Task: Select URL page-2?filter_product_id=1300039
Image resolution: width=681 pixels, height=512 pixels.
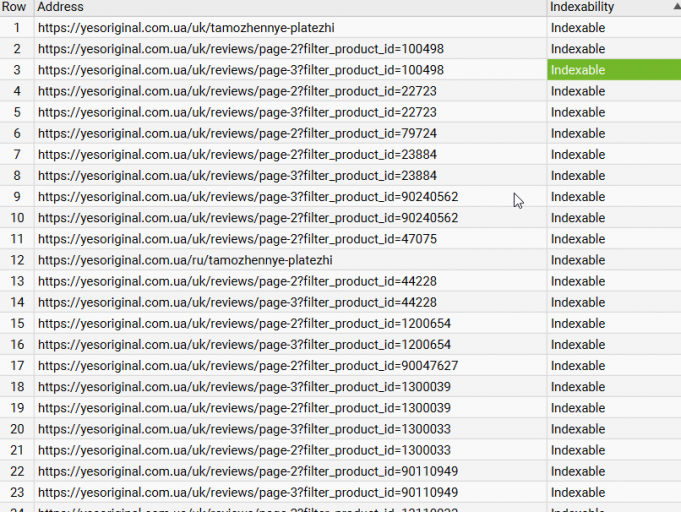Action: coord(245,408)
